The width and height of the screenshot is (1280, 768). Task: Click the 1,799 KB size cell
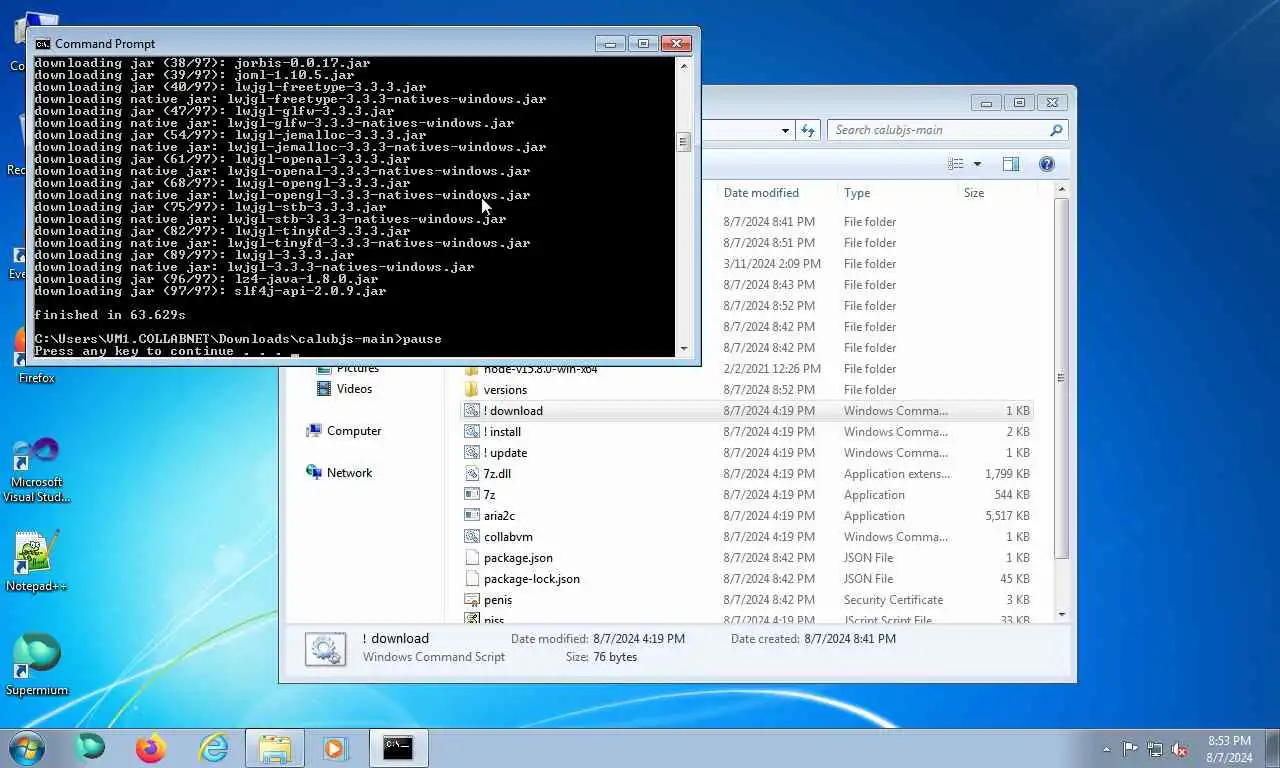1007,474
